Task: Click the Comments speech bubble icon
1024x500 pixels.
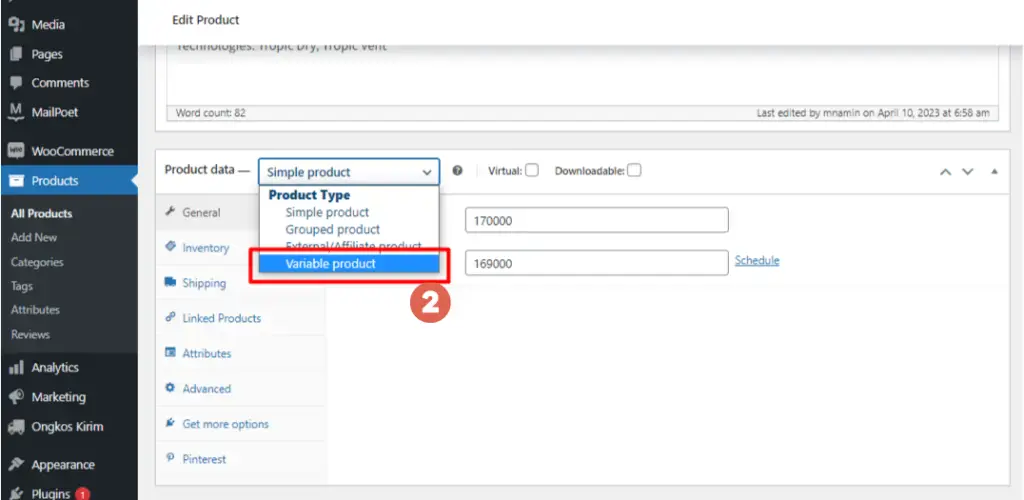Action: tap(16, 83)
